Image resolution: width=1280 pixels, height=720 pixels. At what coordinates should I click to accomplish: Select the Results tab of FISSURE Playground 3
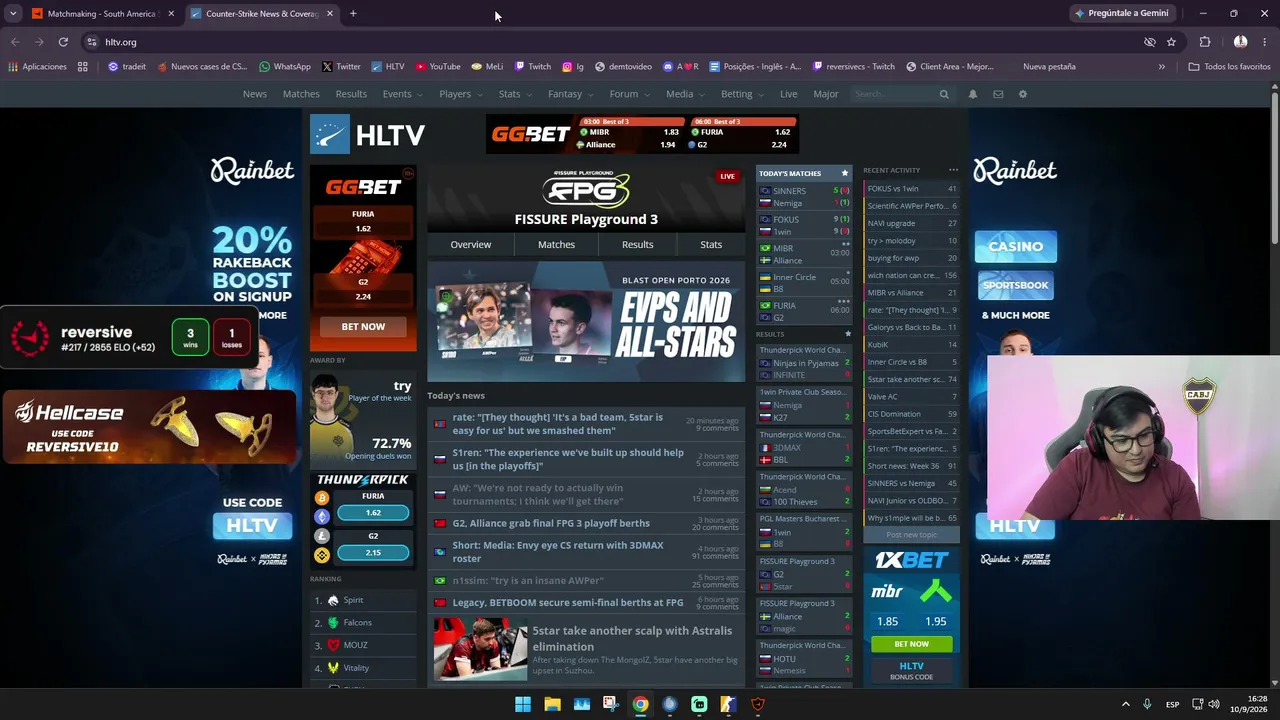[x=638, y=244]
